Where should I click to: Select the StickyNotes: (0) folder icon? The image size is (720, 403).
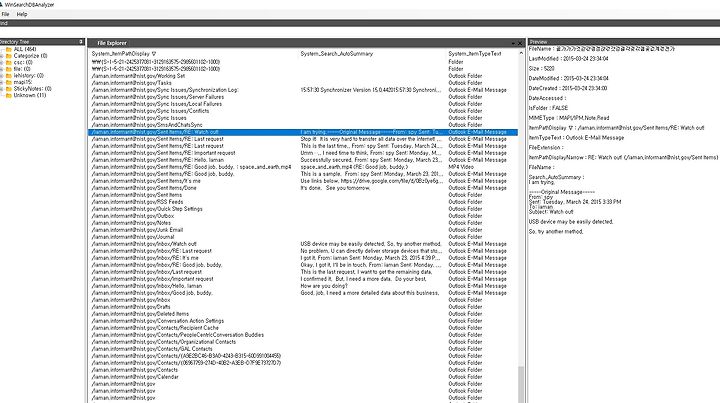[9, 89]
